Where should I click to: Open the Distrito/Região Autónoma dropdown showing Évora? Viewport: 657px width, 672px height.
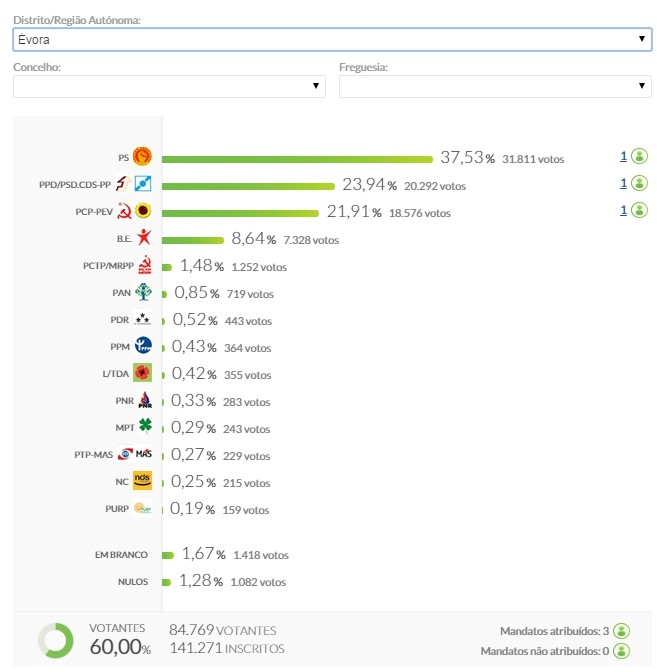[332, 39]
